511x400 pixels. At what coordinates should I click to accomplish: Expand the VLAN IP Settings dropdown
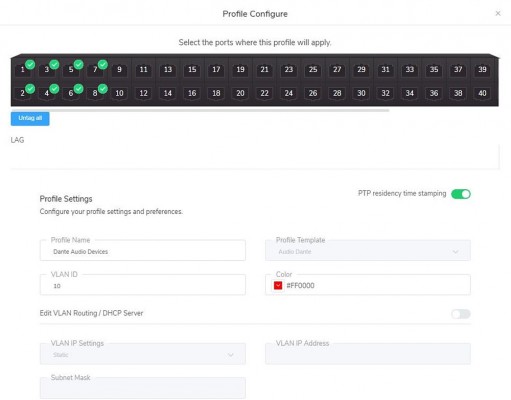(x=143, y=354)
